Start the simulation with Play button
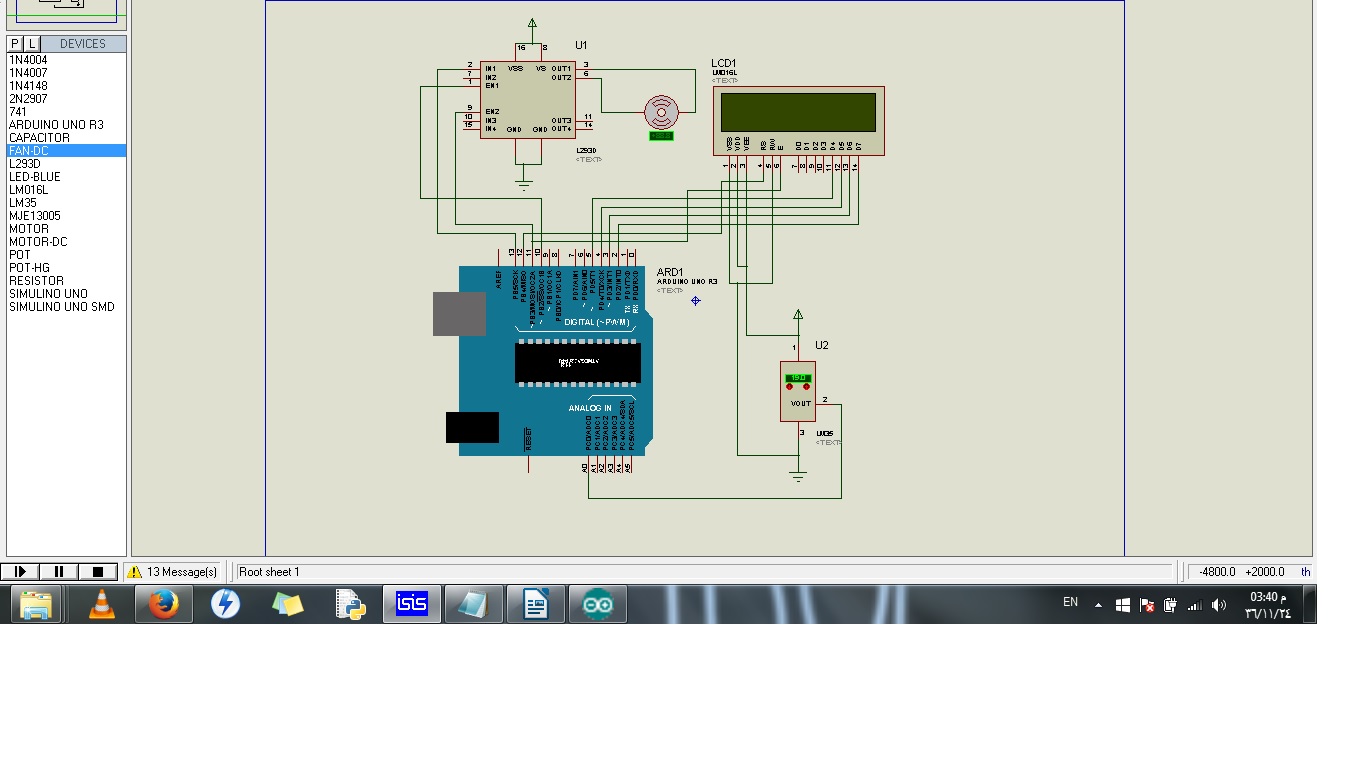Viewport: 1366px width, 768px height. (20, 572)
